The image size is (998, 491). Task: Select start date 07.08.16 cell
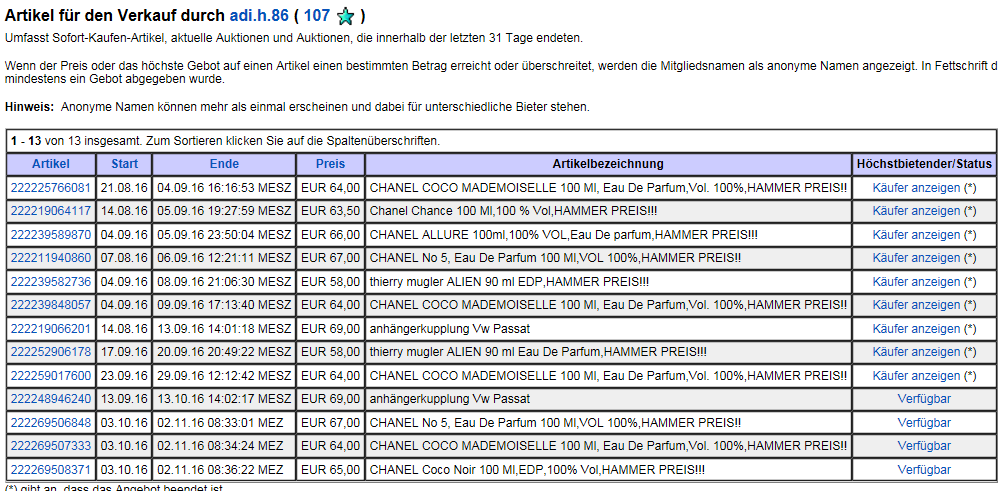point(124,258)
